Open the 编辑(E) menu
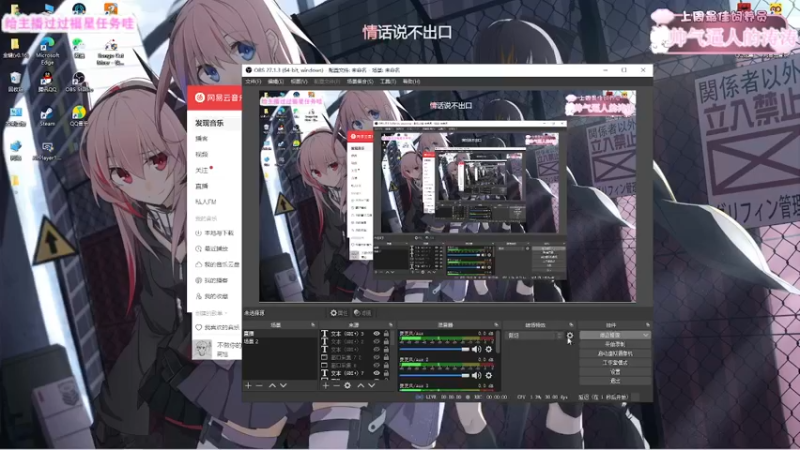800x450 pixels. 276,82
